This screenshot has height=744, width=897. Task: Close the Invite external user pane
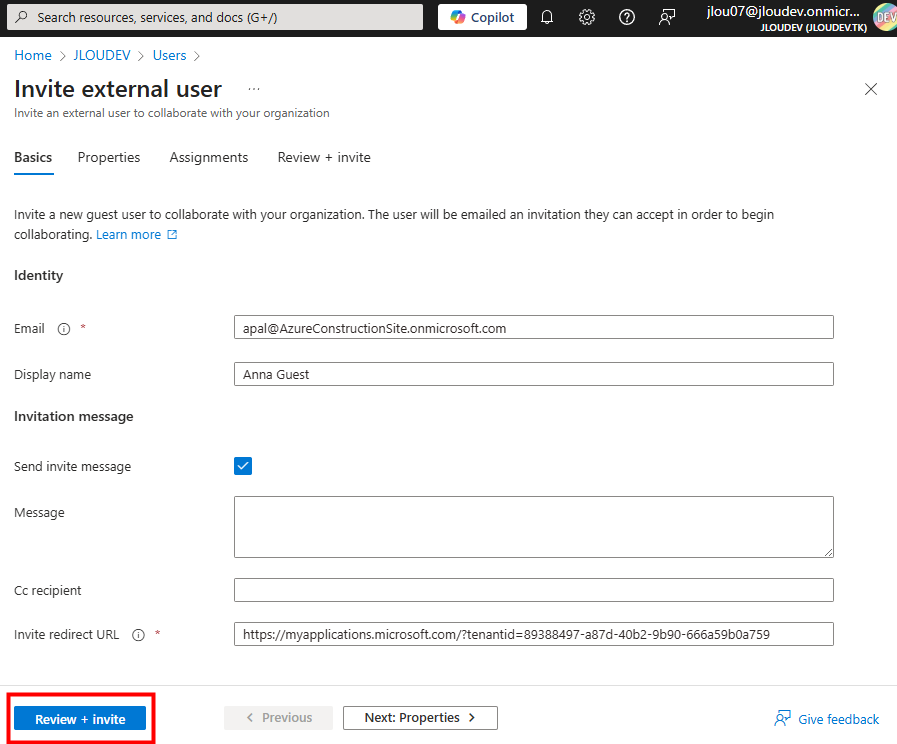click(x=871, y=89)
